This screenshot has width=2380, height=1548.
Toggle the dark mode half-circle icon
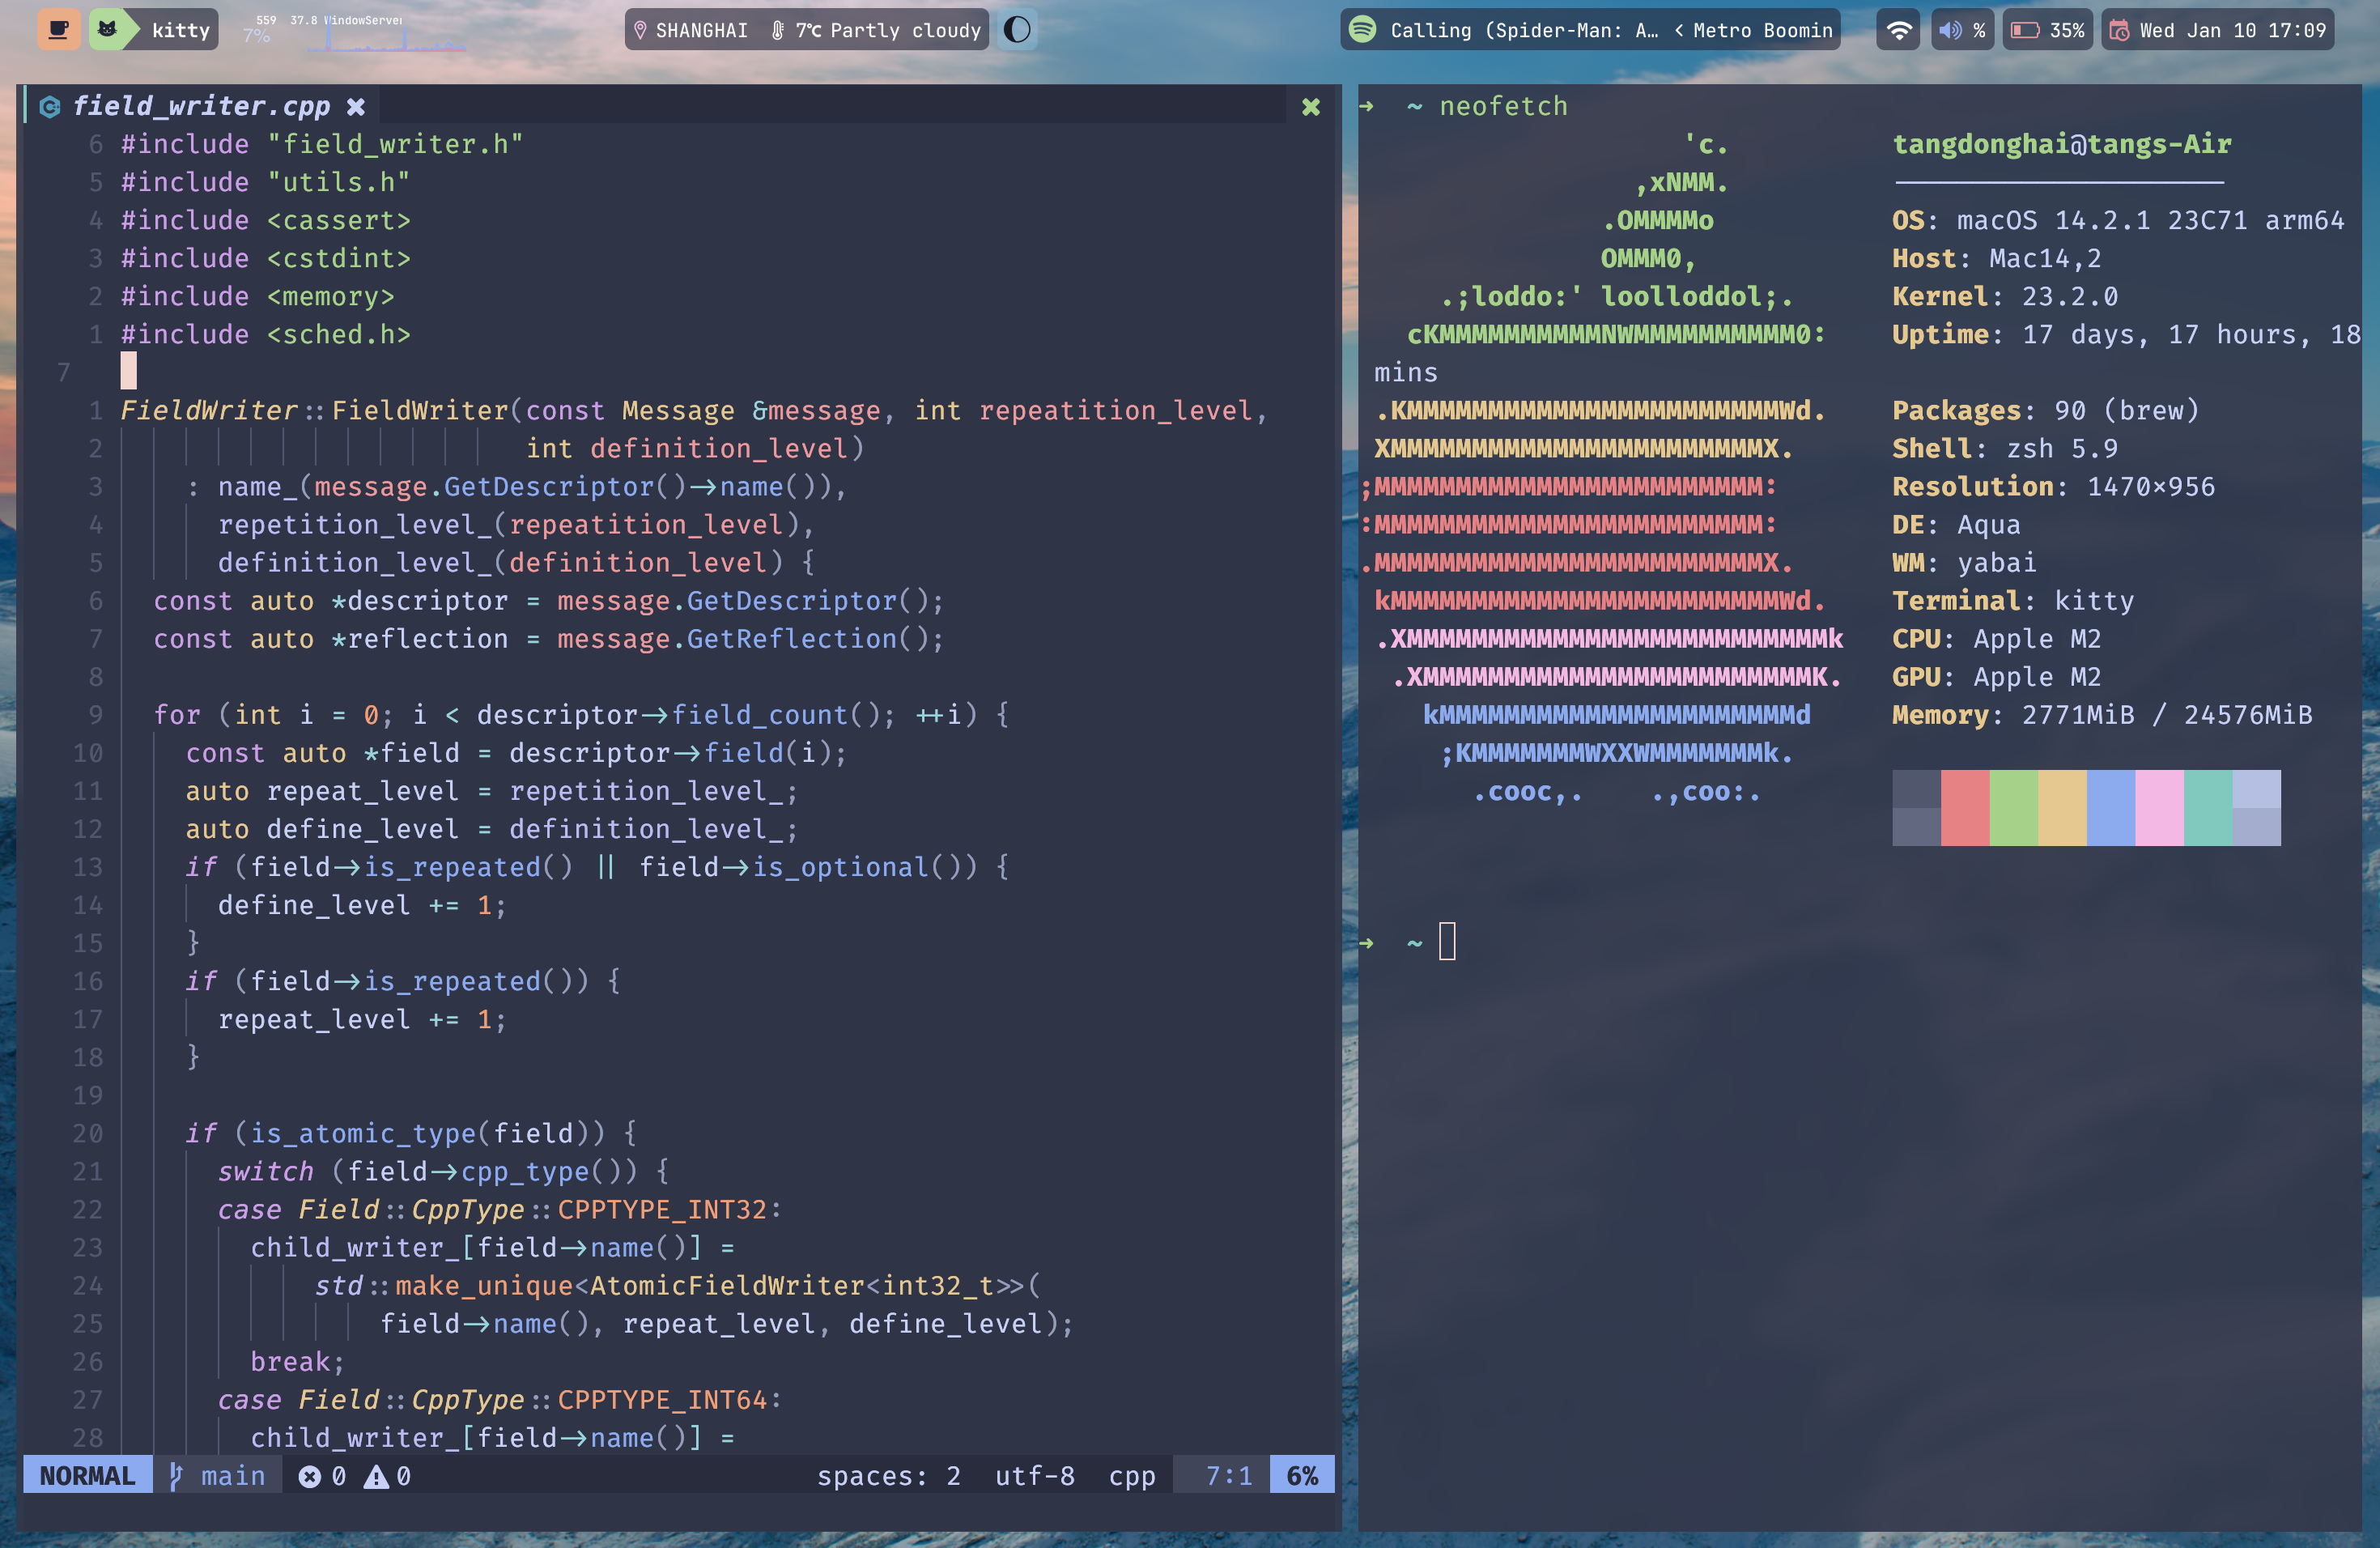1017,30
